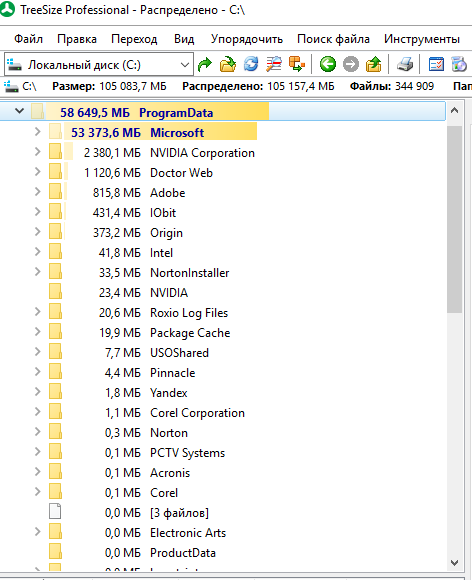Open the Инструменты menu

[422, 39]
